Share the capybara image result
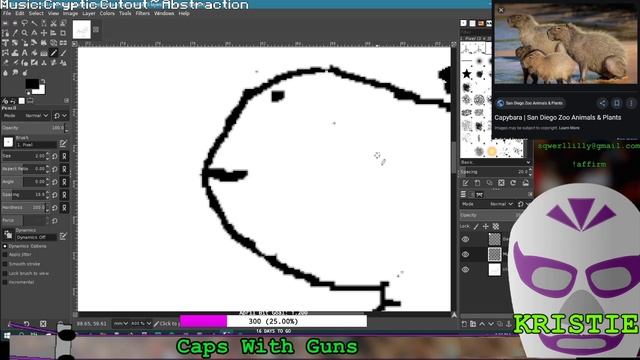This screenshot has width=640, height=360. (x=602, y=103)
